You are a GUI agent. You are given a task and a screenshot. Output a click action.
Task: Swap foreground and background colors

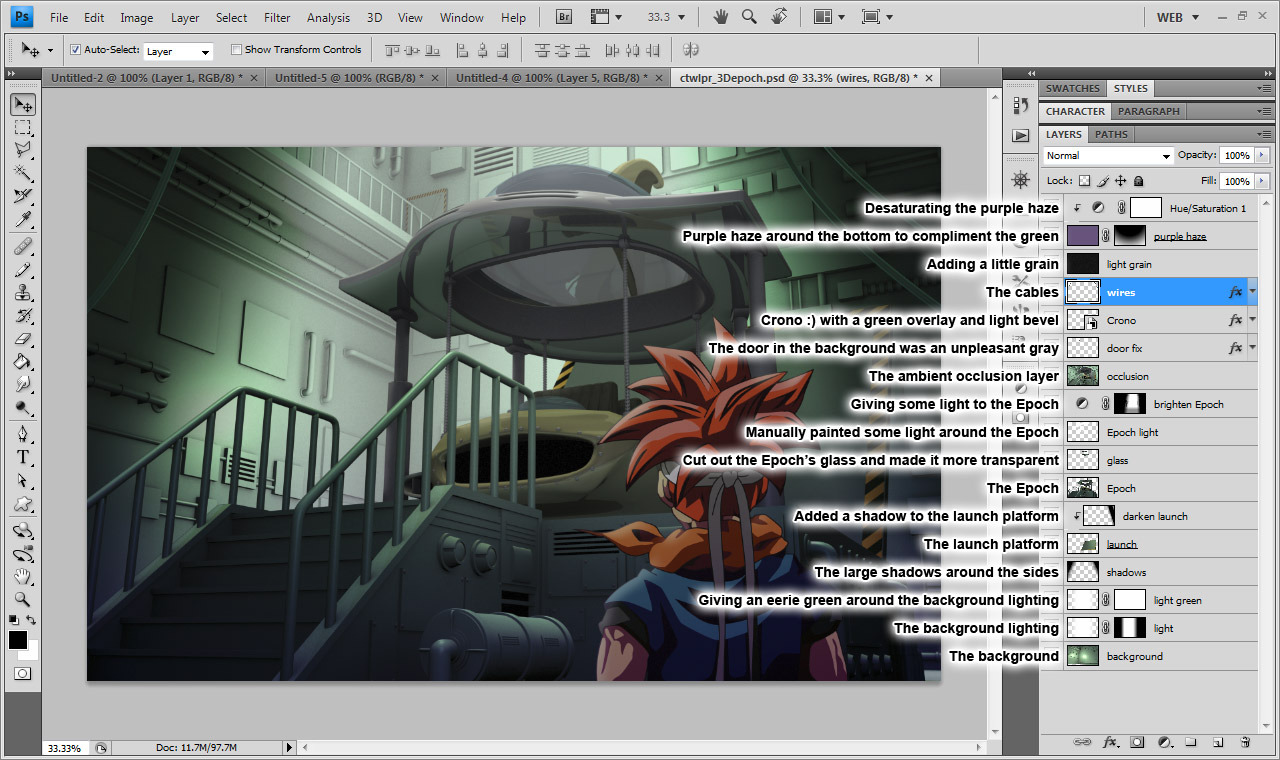click(32, 621)
